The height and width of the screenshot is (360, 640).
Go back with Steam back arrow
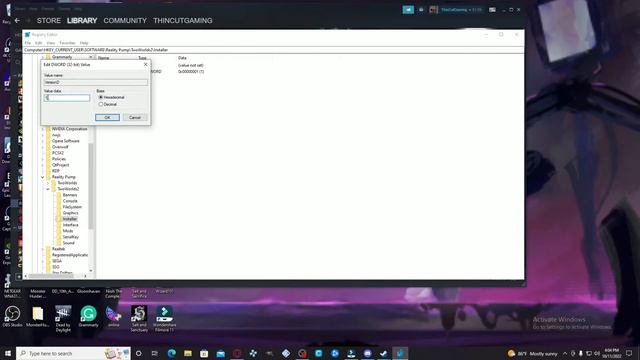17,20
